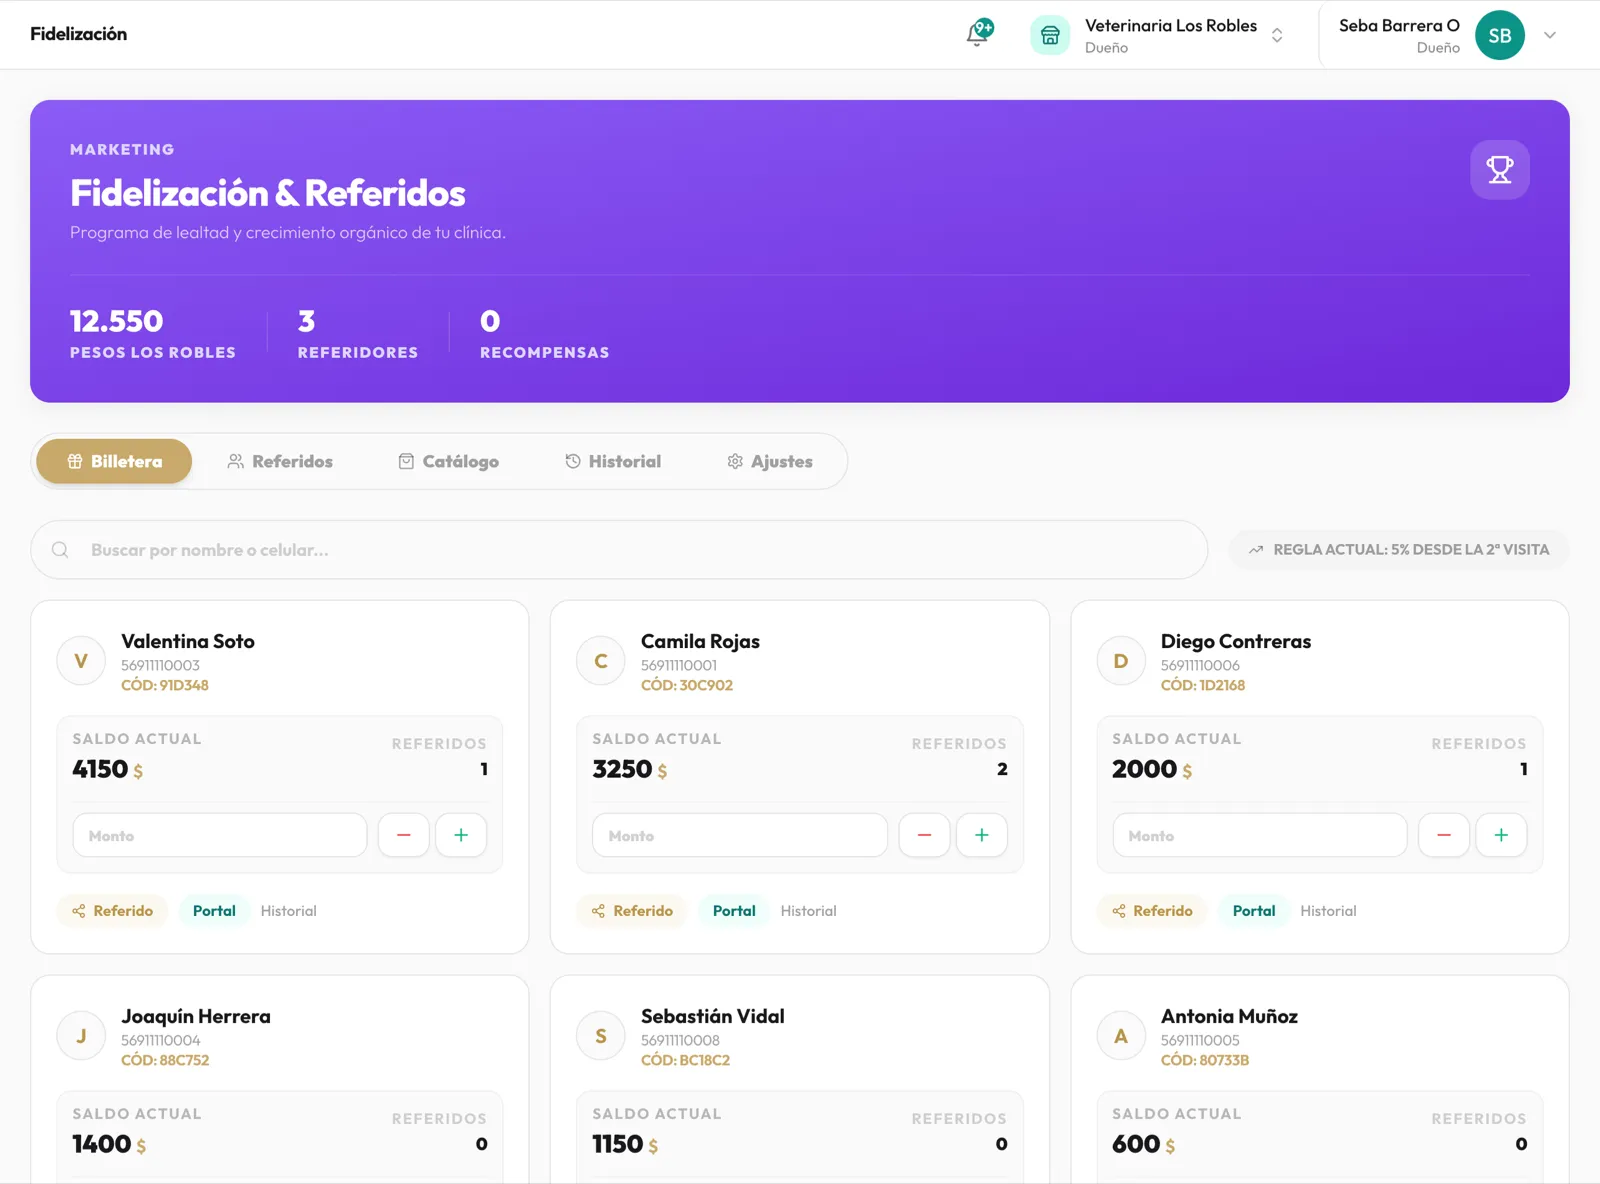Click code CÓD: BC18C2
The height and width of the screenshot is (1184, 1600).
[686, 1061]
